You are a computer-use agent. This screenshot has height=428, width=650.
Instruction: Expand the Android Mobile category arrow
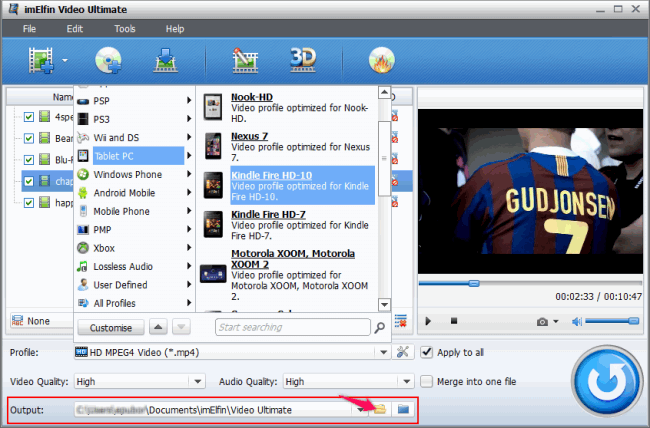(189, 192)
